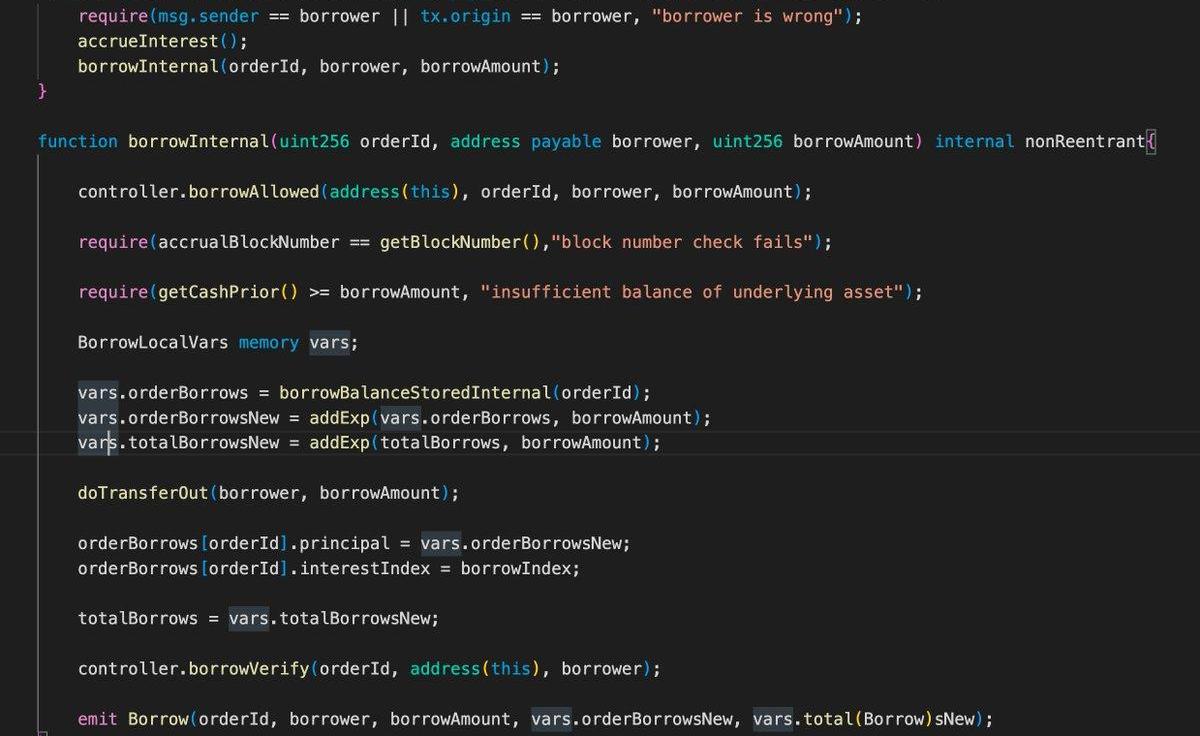The width and height of the screenshot is (1200, 736).
Task: Click the "block number check fails" string
Action: point(685,242)
